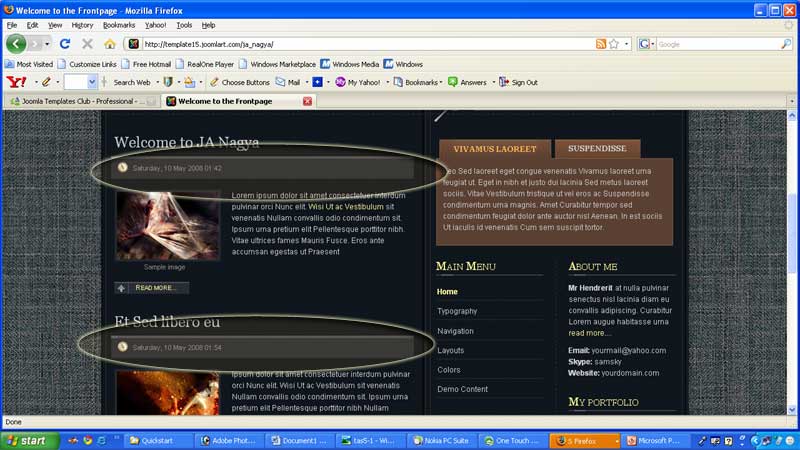Click the Yahoo toolbar Bookmarks button
Image resolution: width=800 pixels, height=450 pixels.
click(416, 82)
